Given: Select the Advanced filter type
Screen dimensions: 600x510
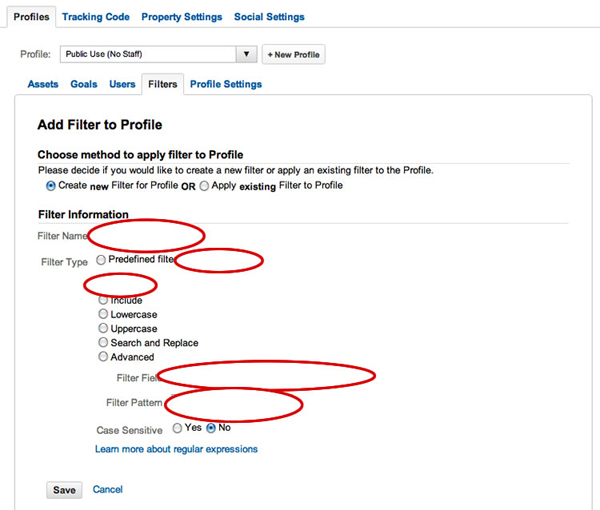Looking at the screenshot, I should click(103, 356).
